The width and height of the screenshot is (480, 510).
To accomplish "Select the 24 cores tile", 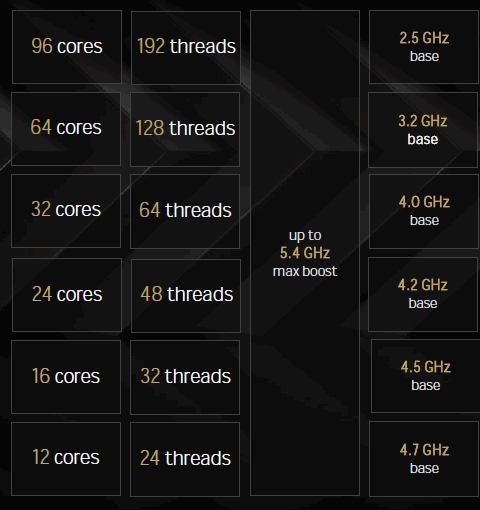I will point(67,295).
